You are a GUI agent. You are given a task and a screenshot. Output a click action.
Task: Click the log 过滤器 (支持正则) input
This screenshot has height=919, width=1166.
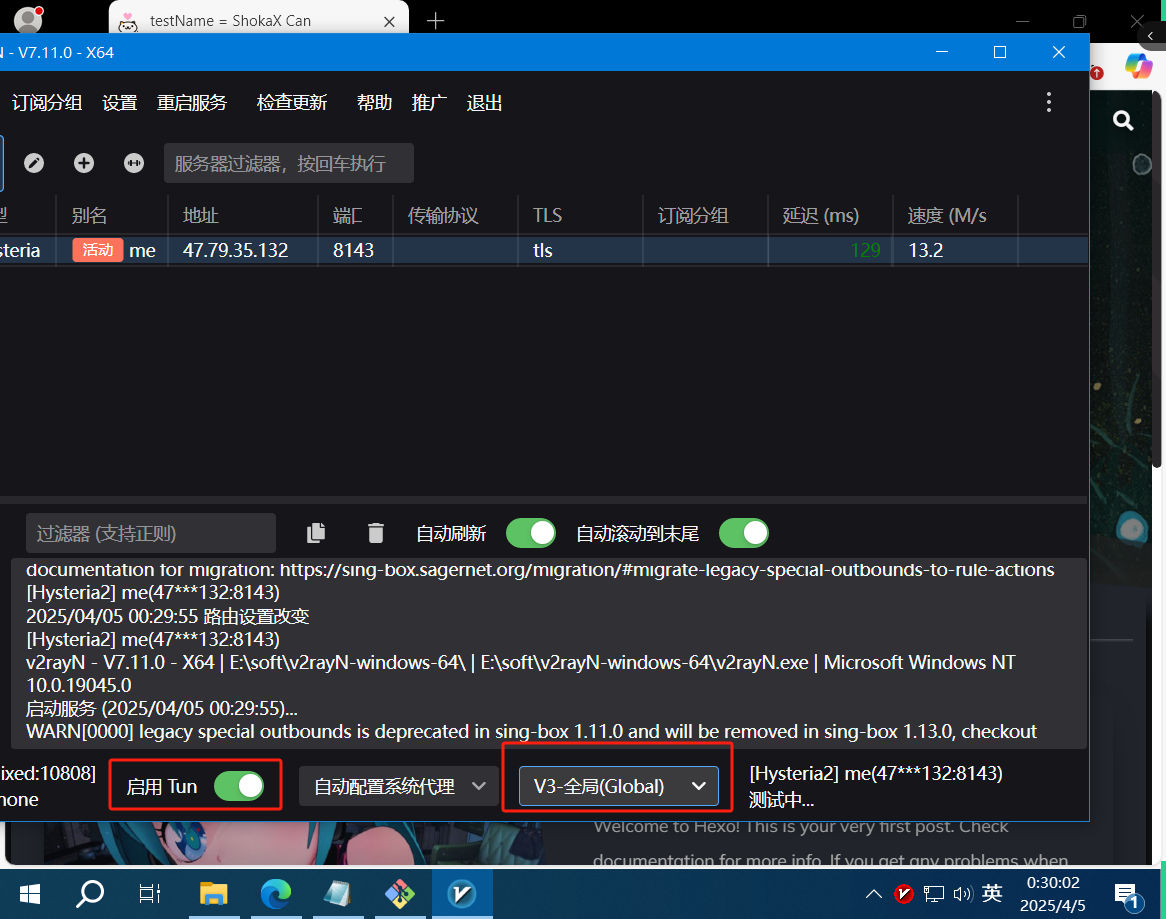pyautogui.click(x=151, y=533)
